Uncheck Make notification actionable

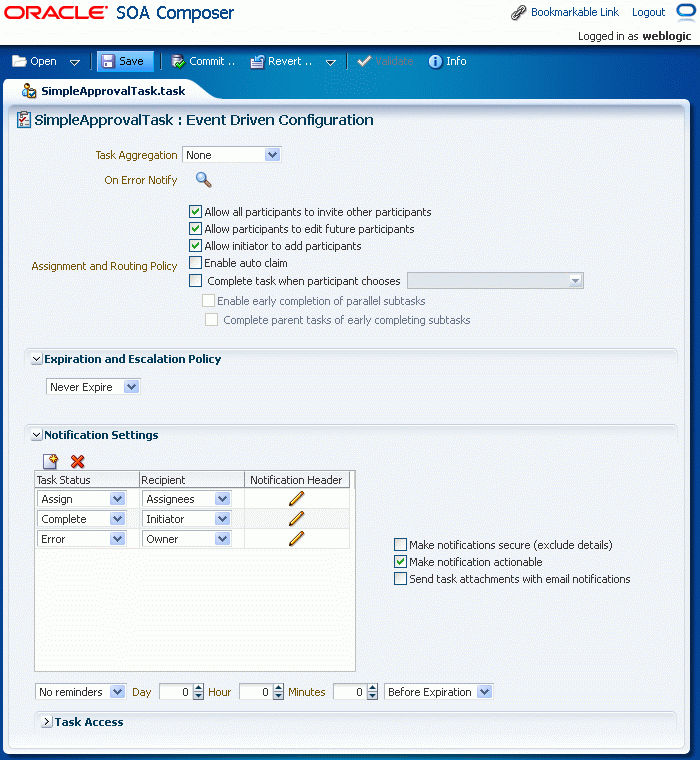point(400,562)
